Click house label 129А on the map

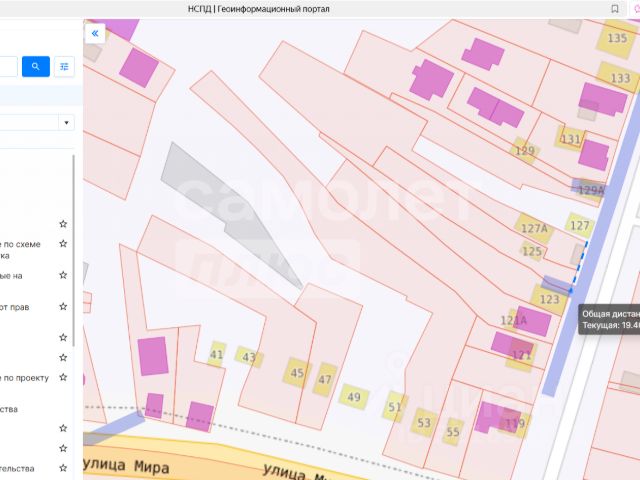(x=591, y=190)
